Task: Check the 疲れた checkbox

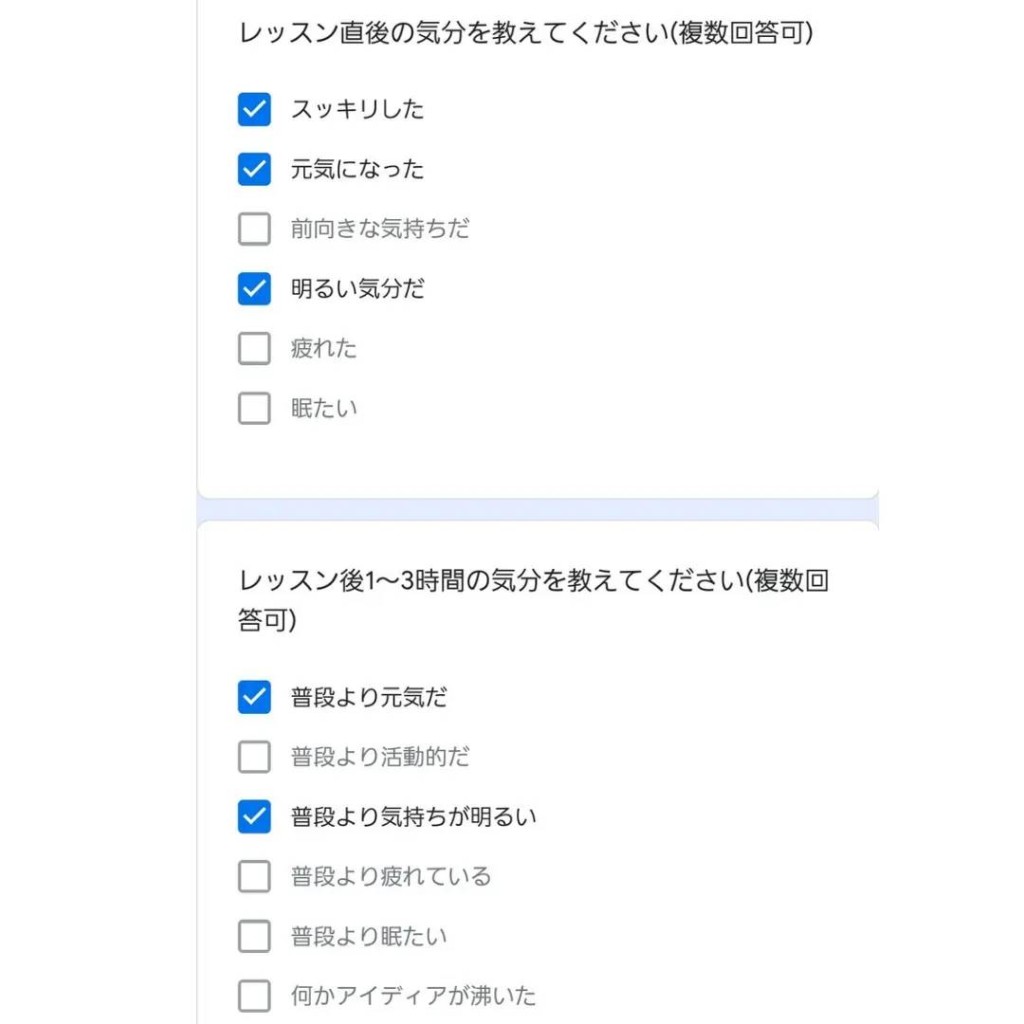Action: 255,349
